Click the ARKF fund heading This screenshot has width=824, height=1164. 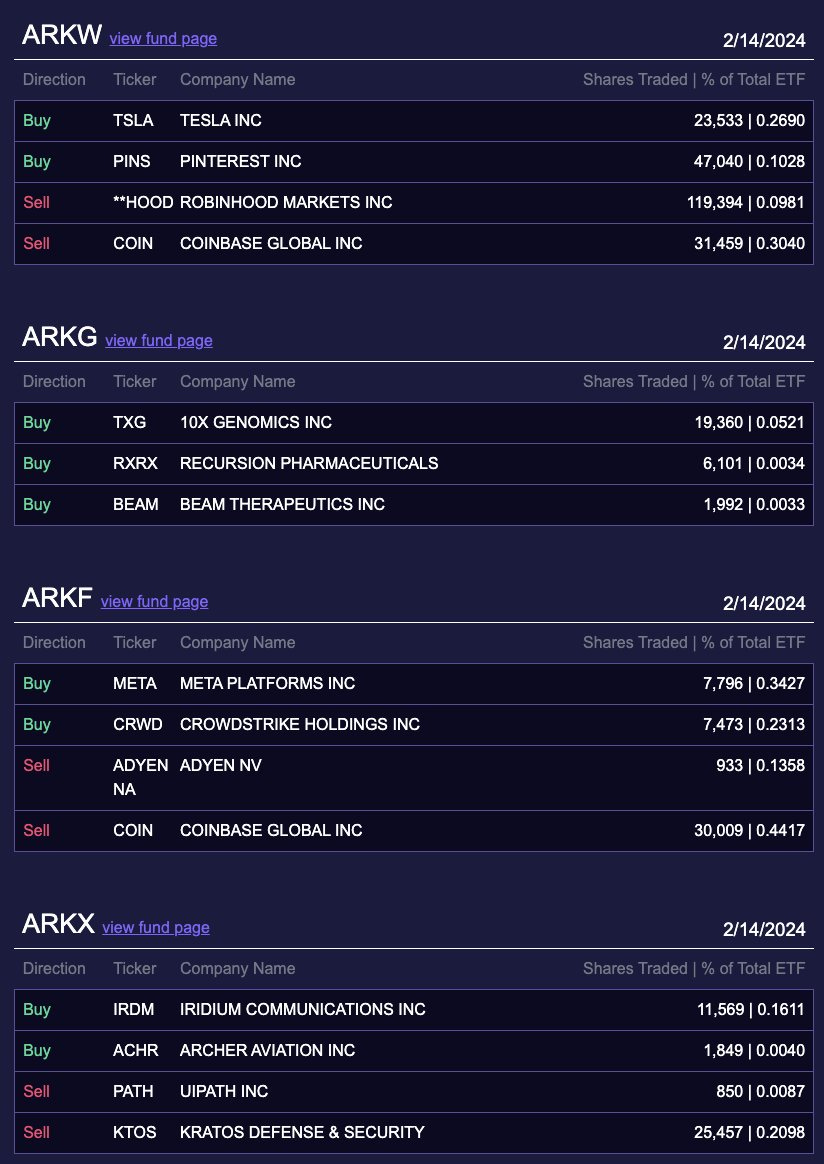click(57, 598)
